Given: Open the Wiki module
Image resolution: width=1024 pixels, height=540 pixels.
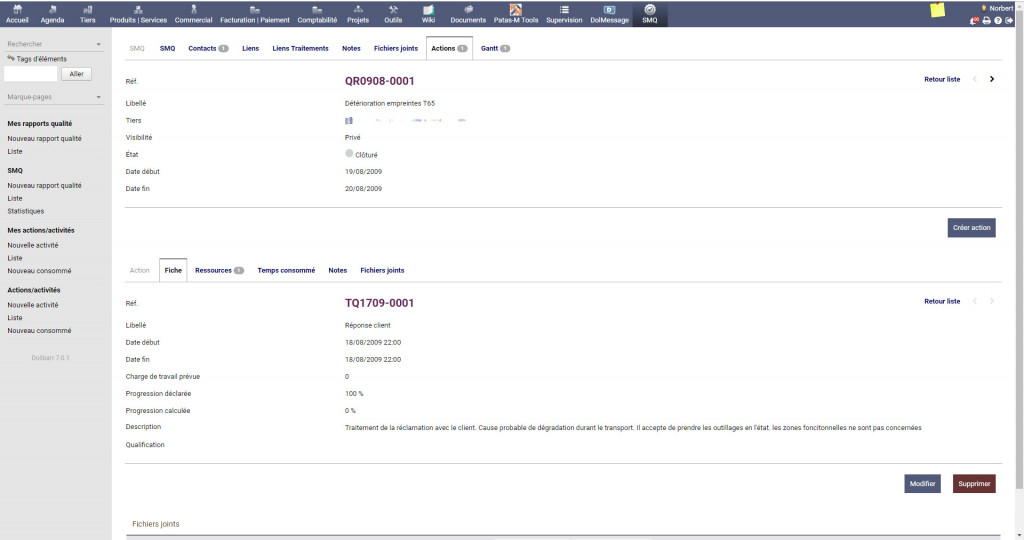Looking at the screenshot, I should point(428,14).
